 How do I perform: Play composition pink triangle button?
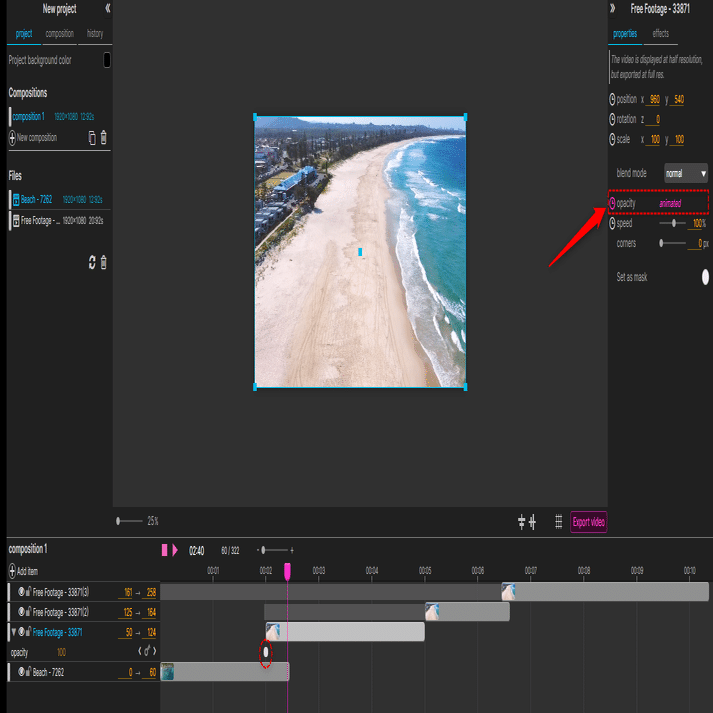coord(175,550)
